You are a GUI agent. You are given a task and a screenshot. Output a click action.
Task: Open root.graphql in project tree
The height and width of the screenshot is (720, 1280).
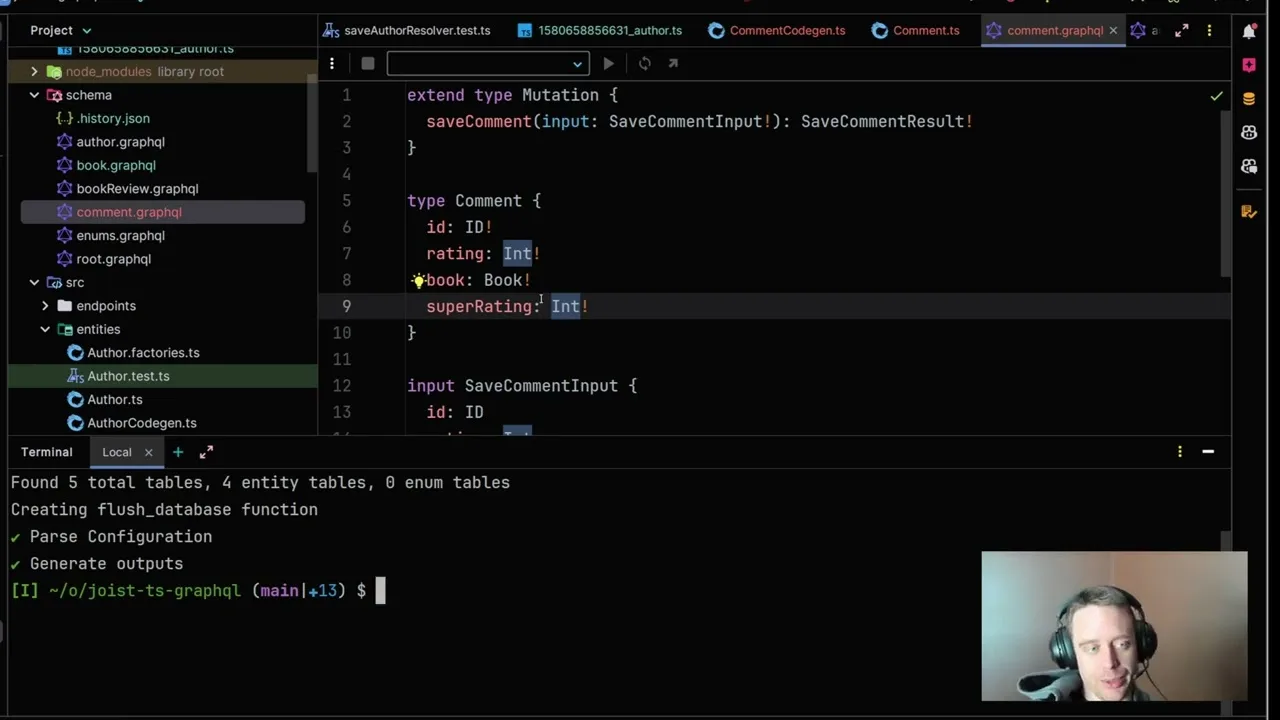(x=113, y=259)
